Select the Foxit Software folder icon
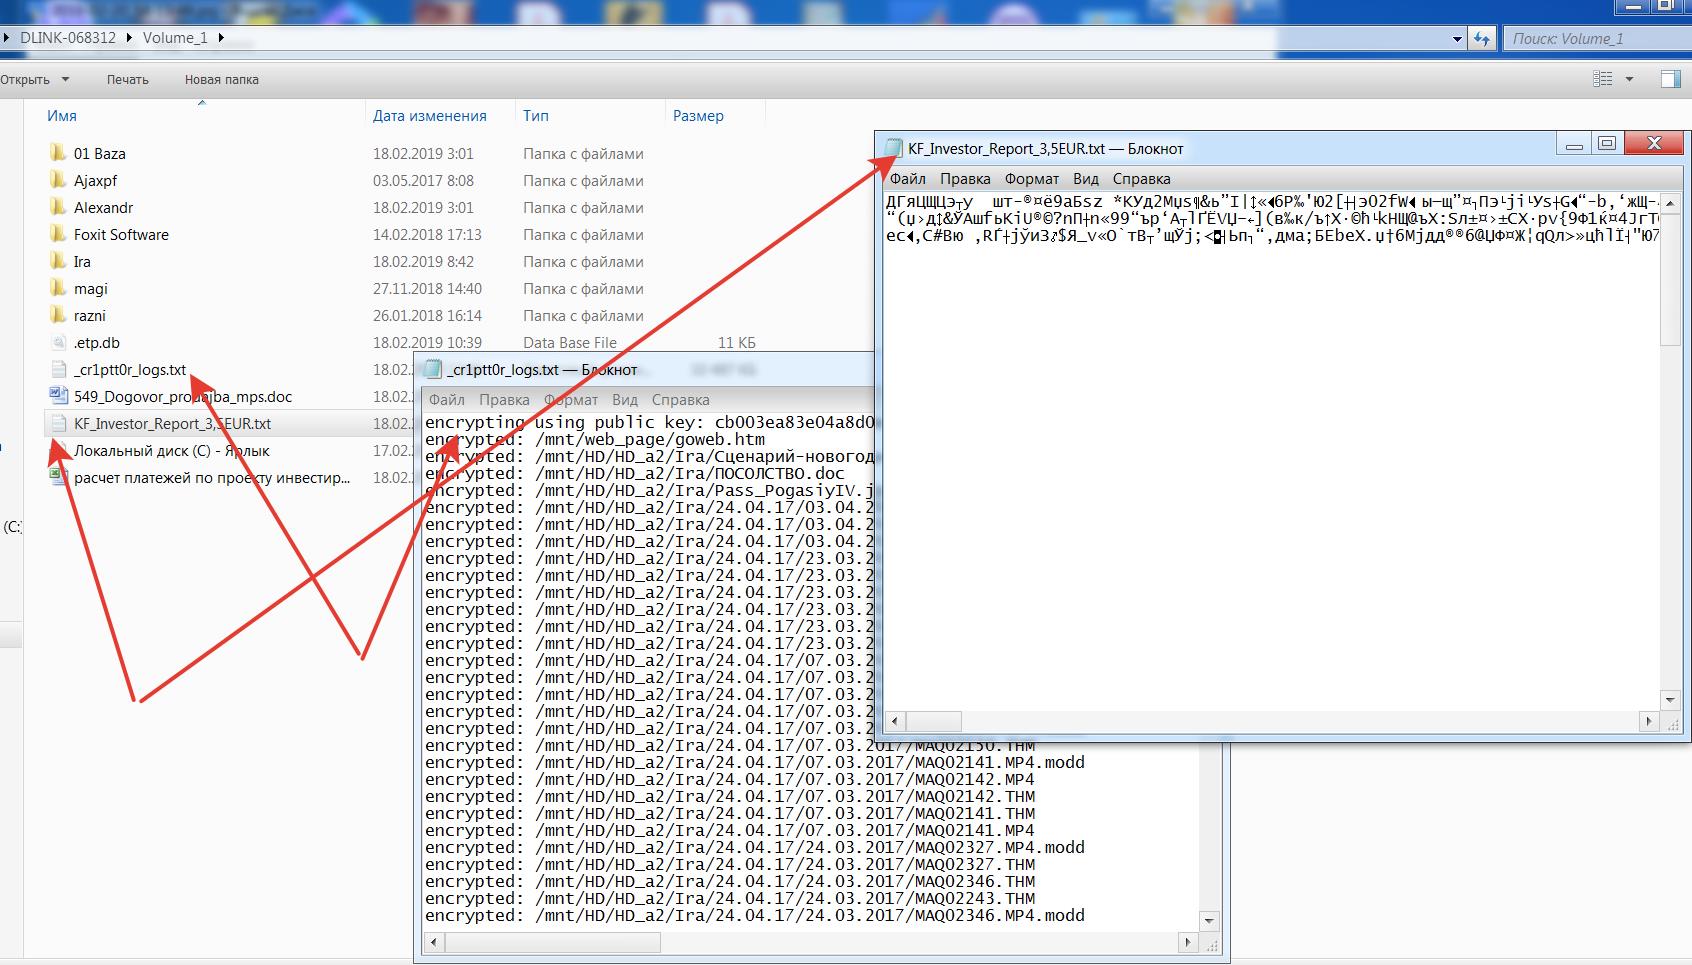The image size is (1692, 965). (58, 234)
